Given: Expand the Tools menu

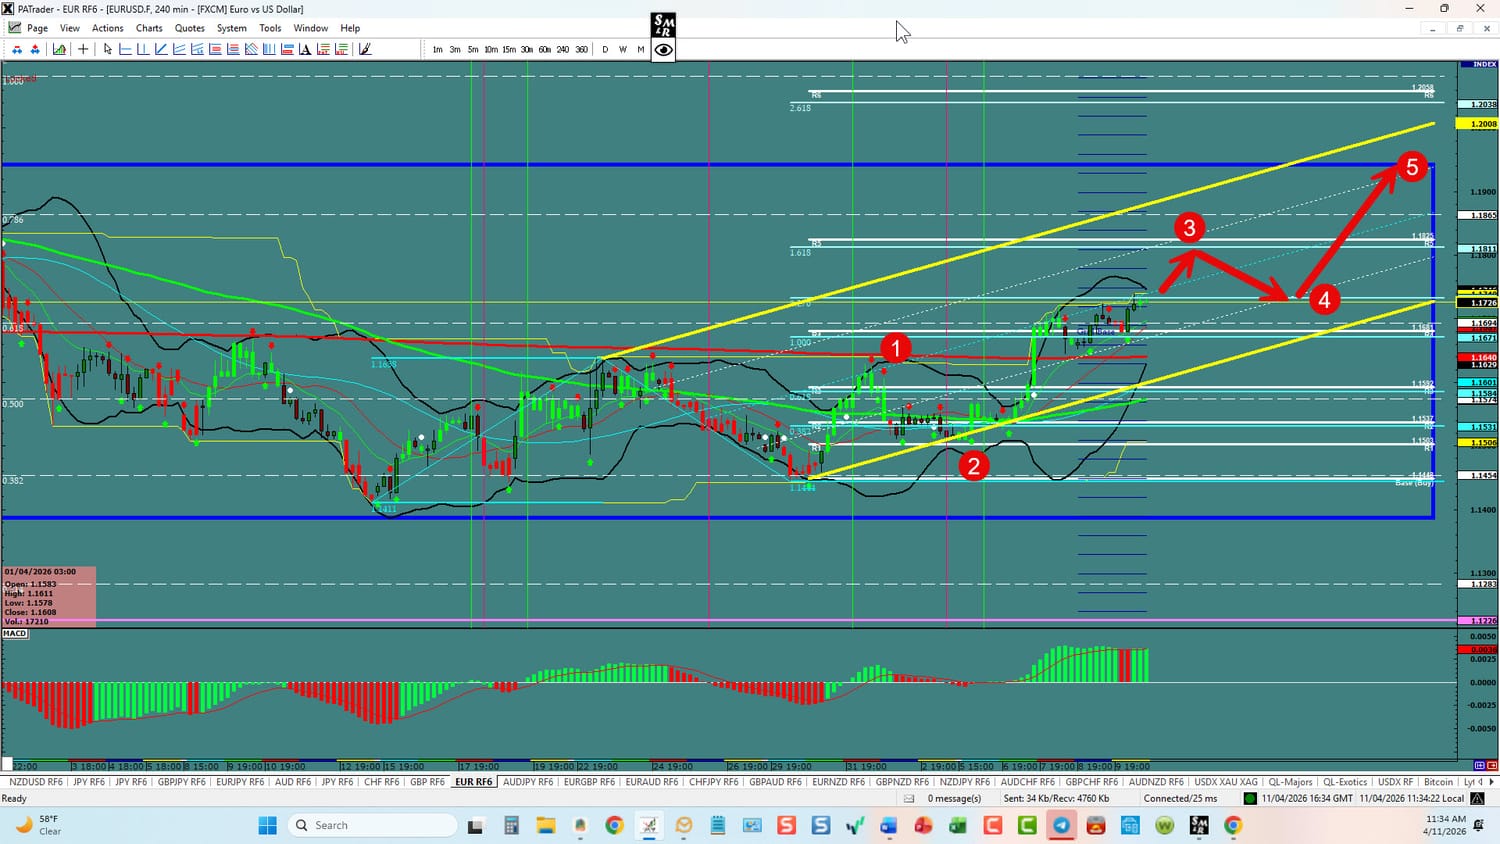Looking at the screenshot, I should pyautogui.click(x=270, y=28).
